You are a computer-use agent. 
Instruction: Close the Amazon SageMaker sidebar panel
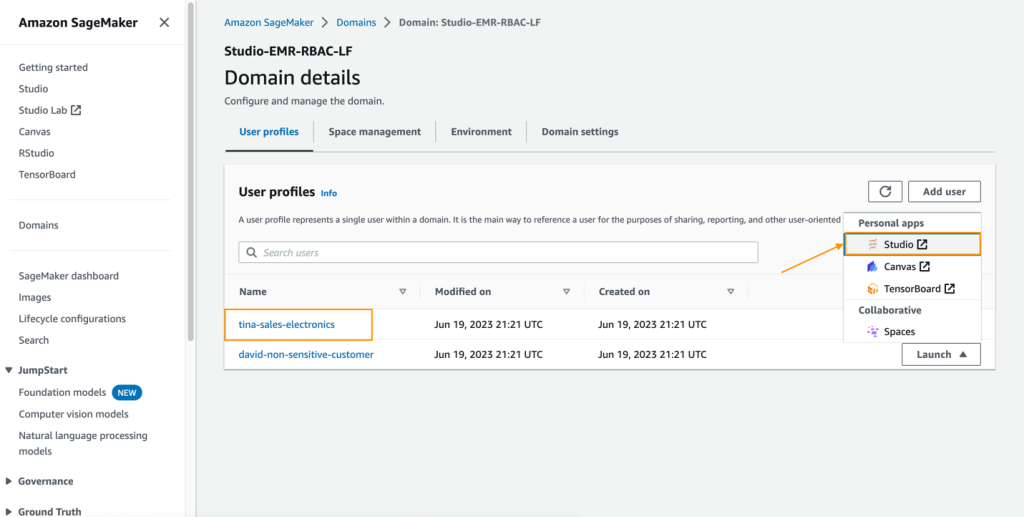164,23
